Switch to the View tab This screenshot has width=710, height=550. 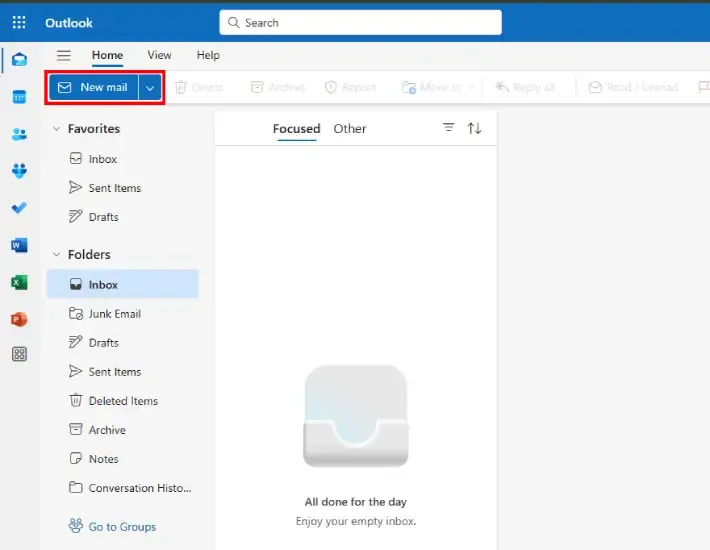[x=159, y=55]
